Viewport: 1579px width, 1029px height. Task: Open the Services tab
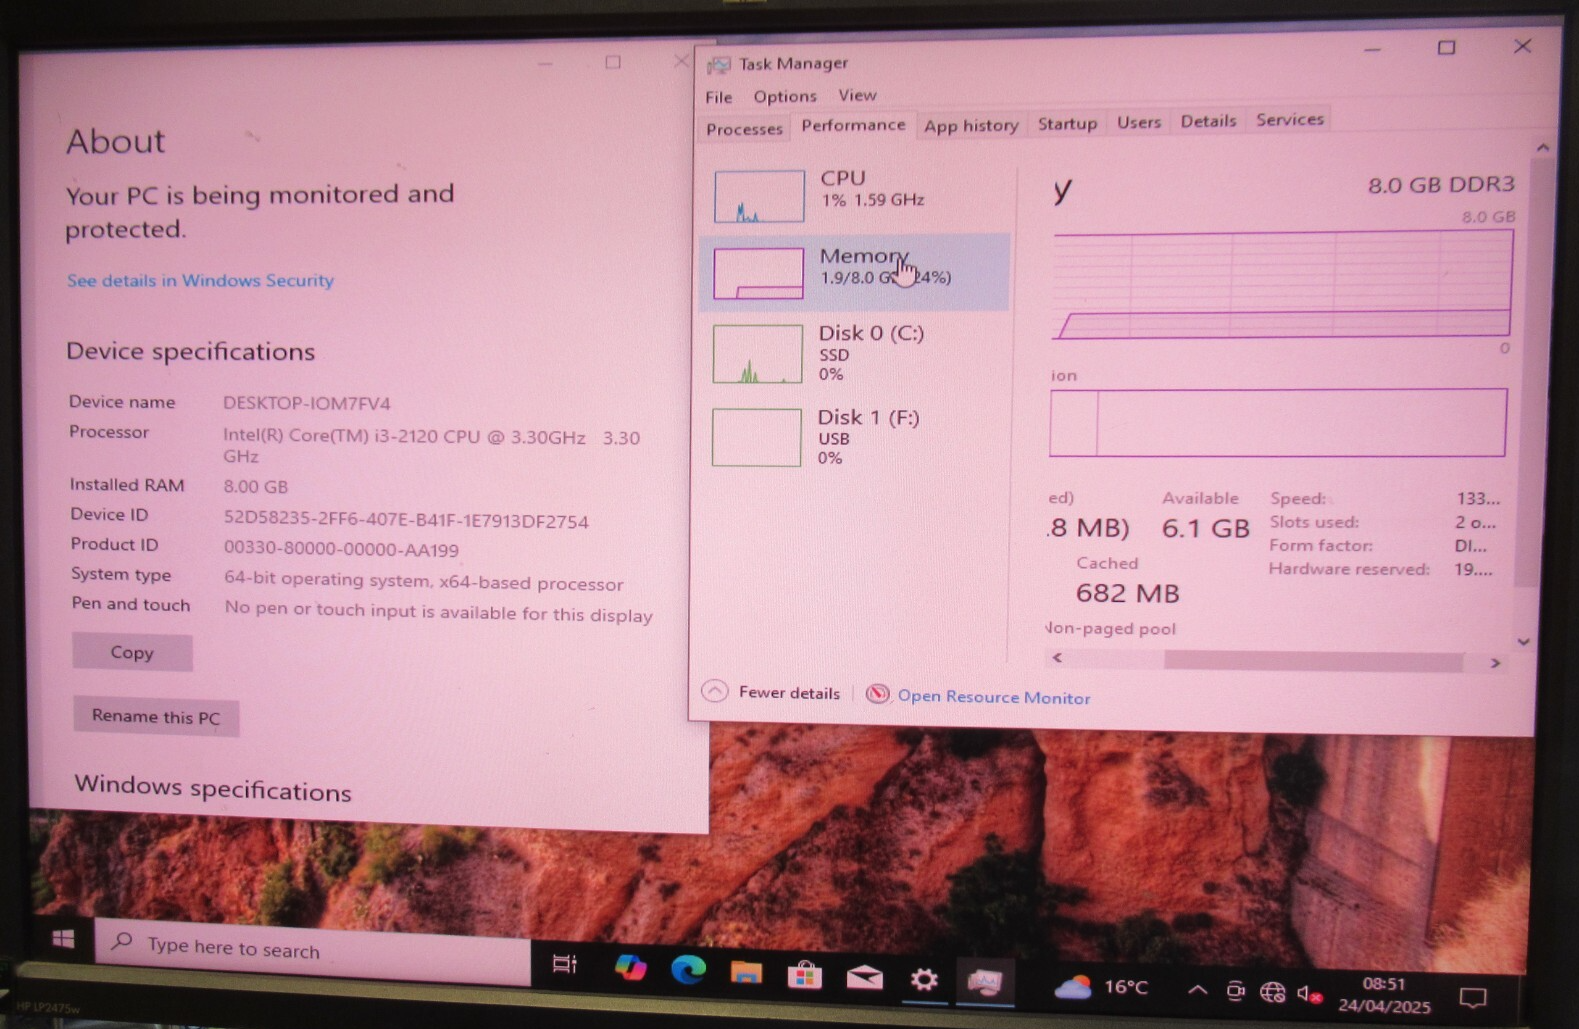pyautogui.click(x=1290, y=119)
